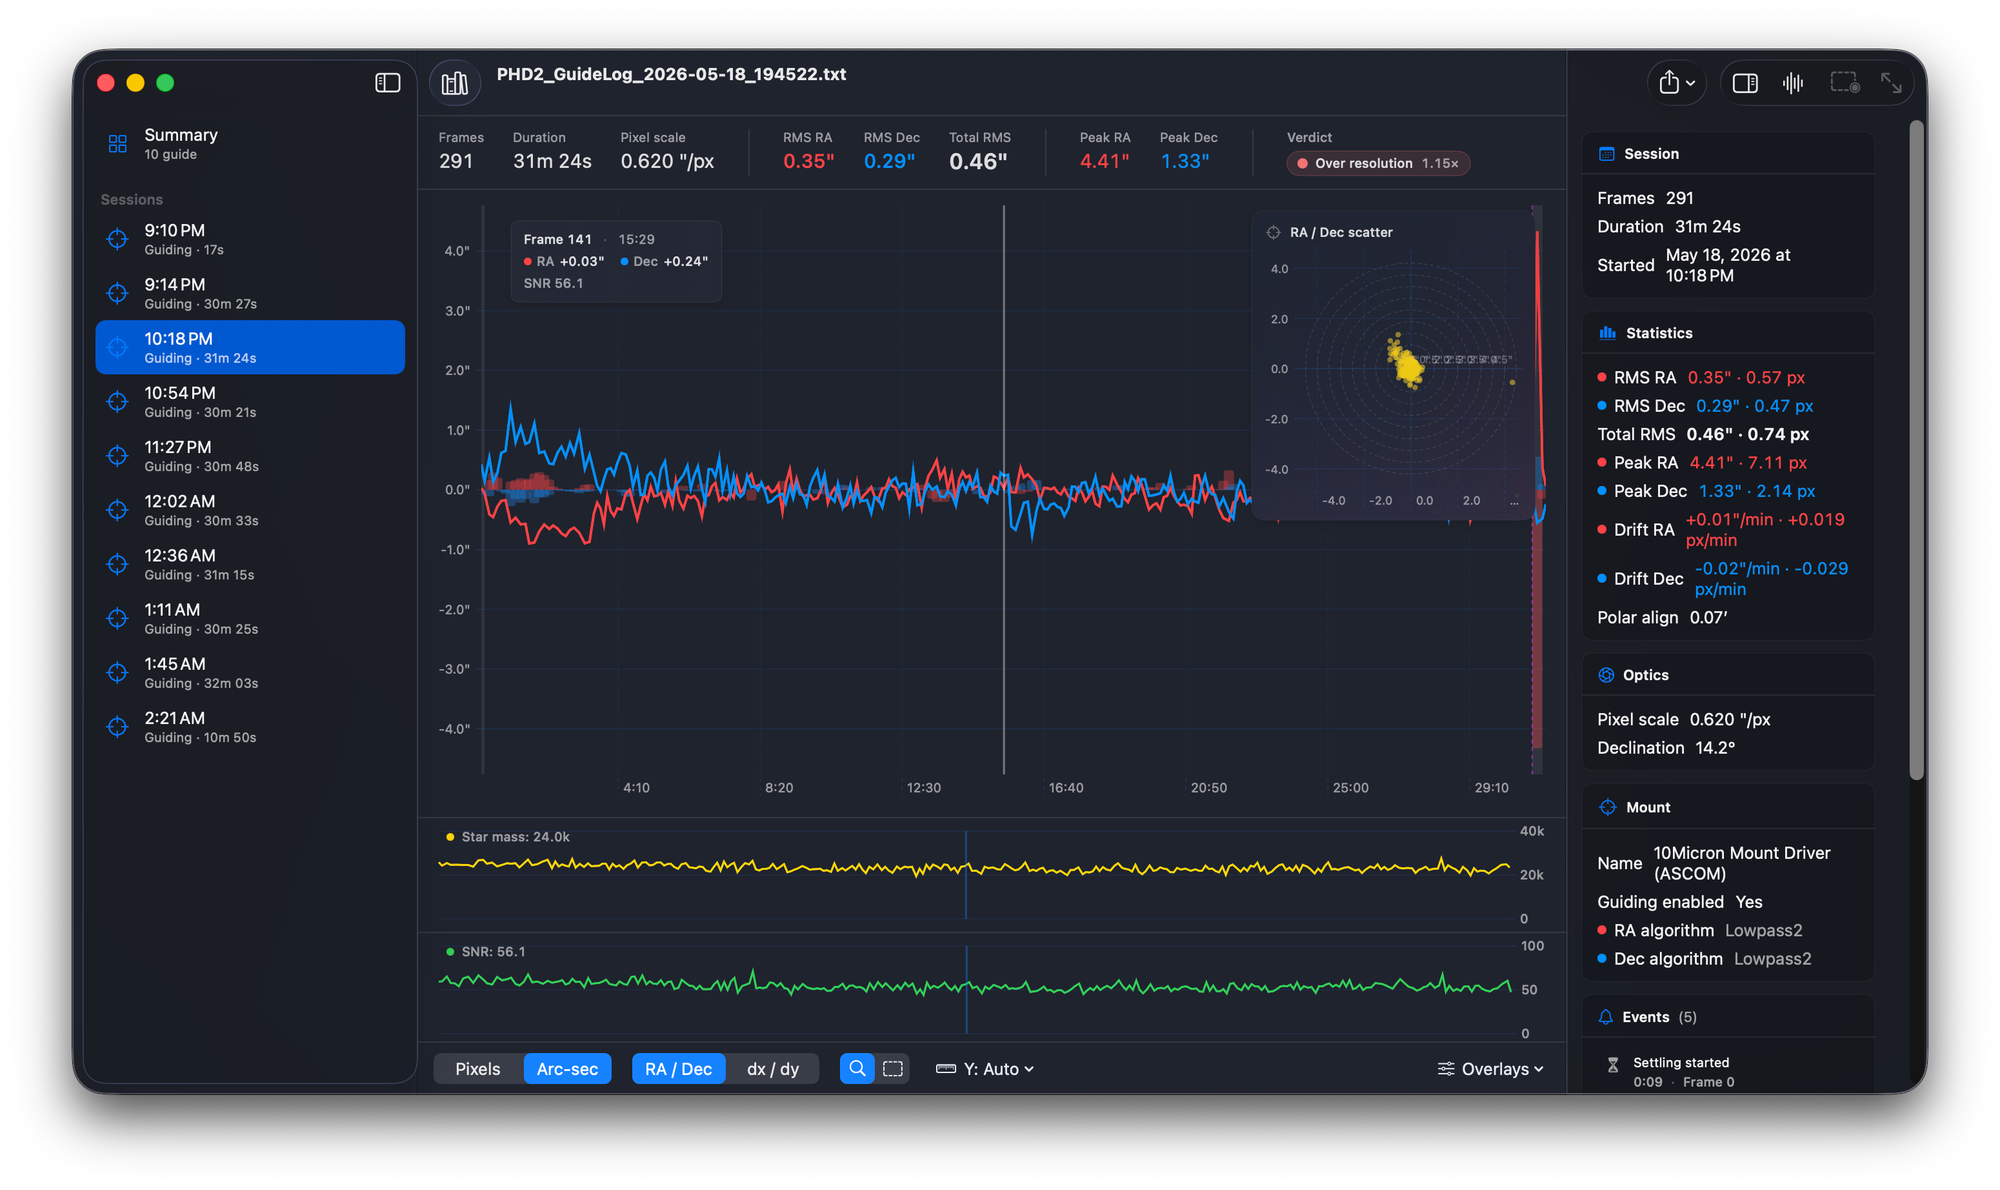The image size is (2000, 1190).
Task: Open the Y: Auto scale dropdown
Action: (985, 1069)
